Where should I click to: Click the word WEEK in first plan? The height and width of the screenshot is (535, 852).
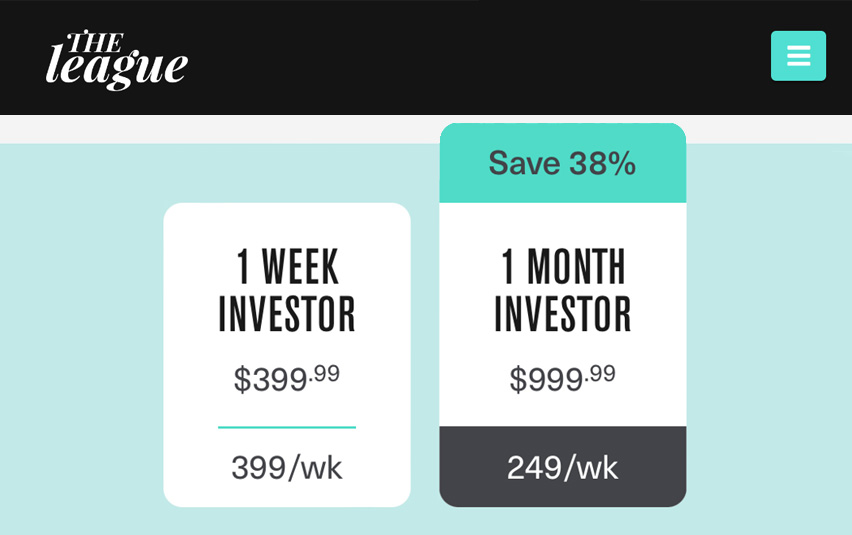300,266
